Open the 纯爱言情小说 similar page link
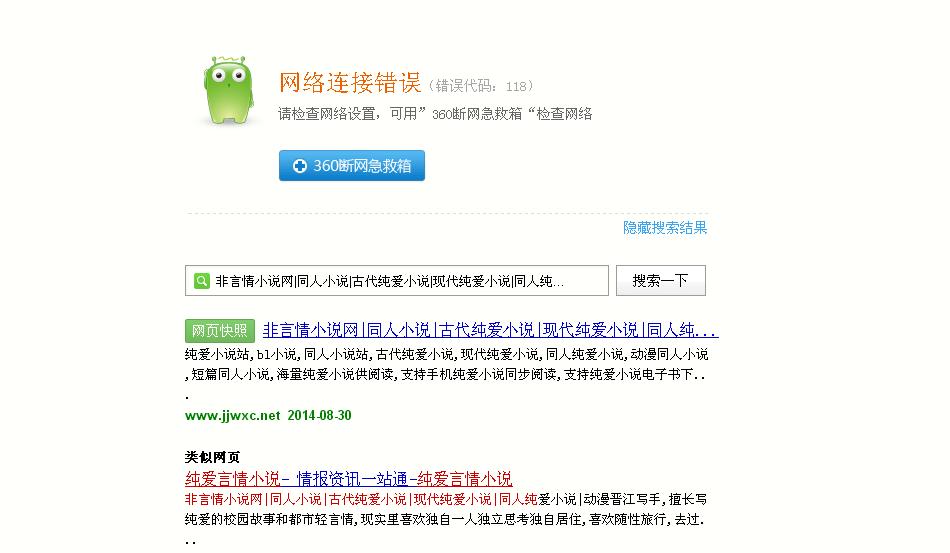The height and width of the screenshot is (553, 950). tap(348, 479)
